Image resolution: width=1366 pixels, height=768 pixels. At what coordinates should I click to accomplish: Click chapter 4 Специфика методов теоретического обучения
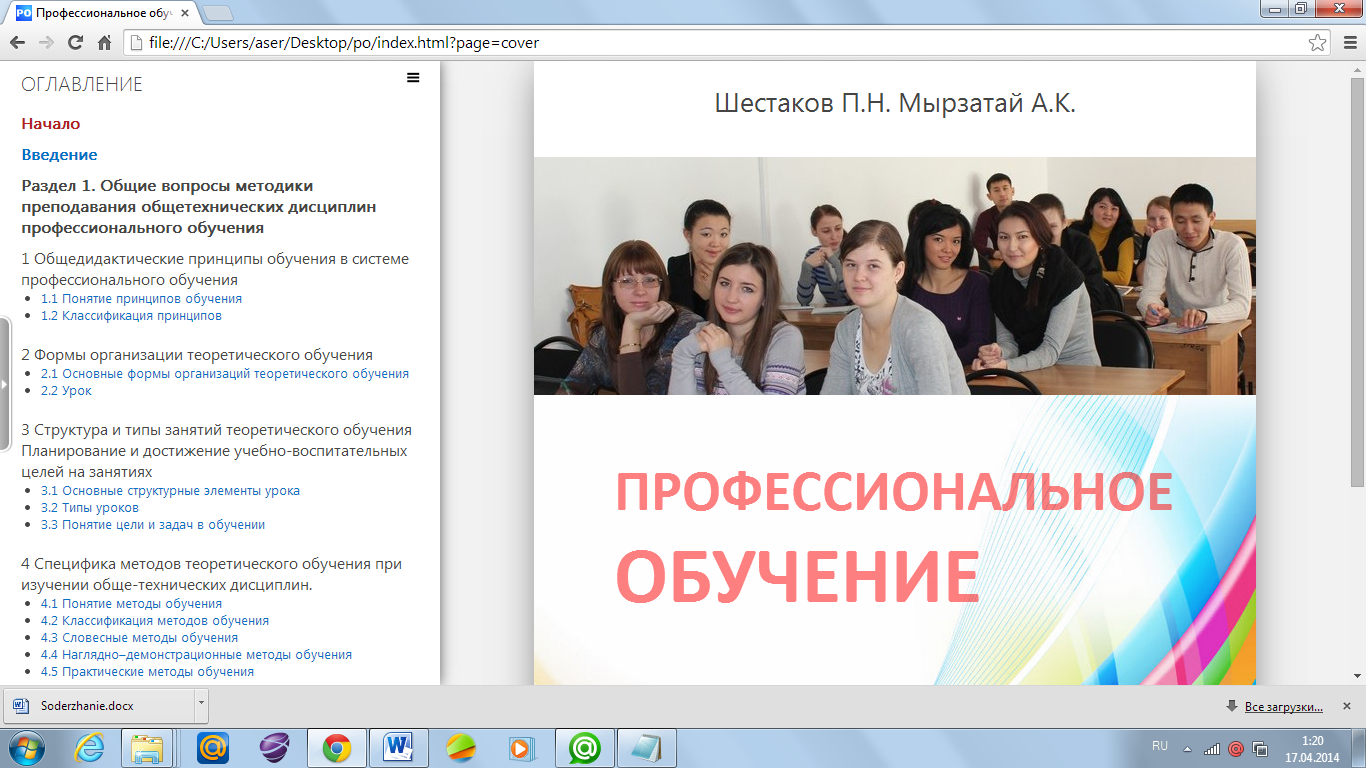click(211, 574)
